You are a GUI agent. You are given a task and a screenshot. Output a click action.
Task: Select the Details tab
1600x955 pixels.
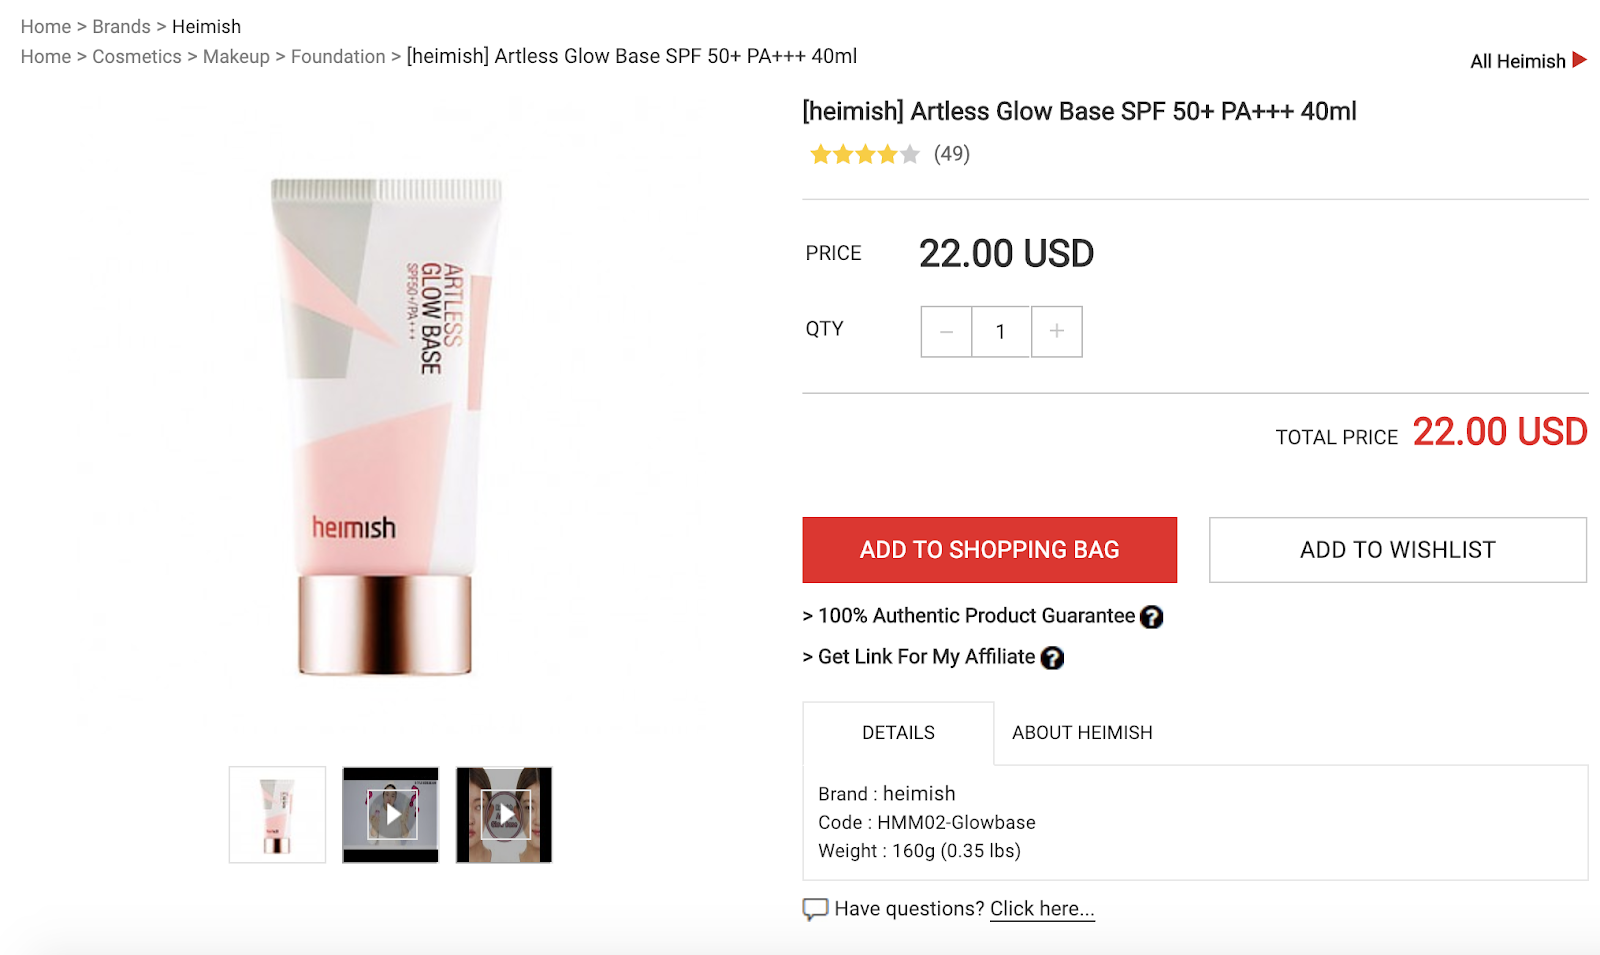point(898,733)
